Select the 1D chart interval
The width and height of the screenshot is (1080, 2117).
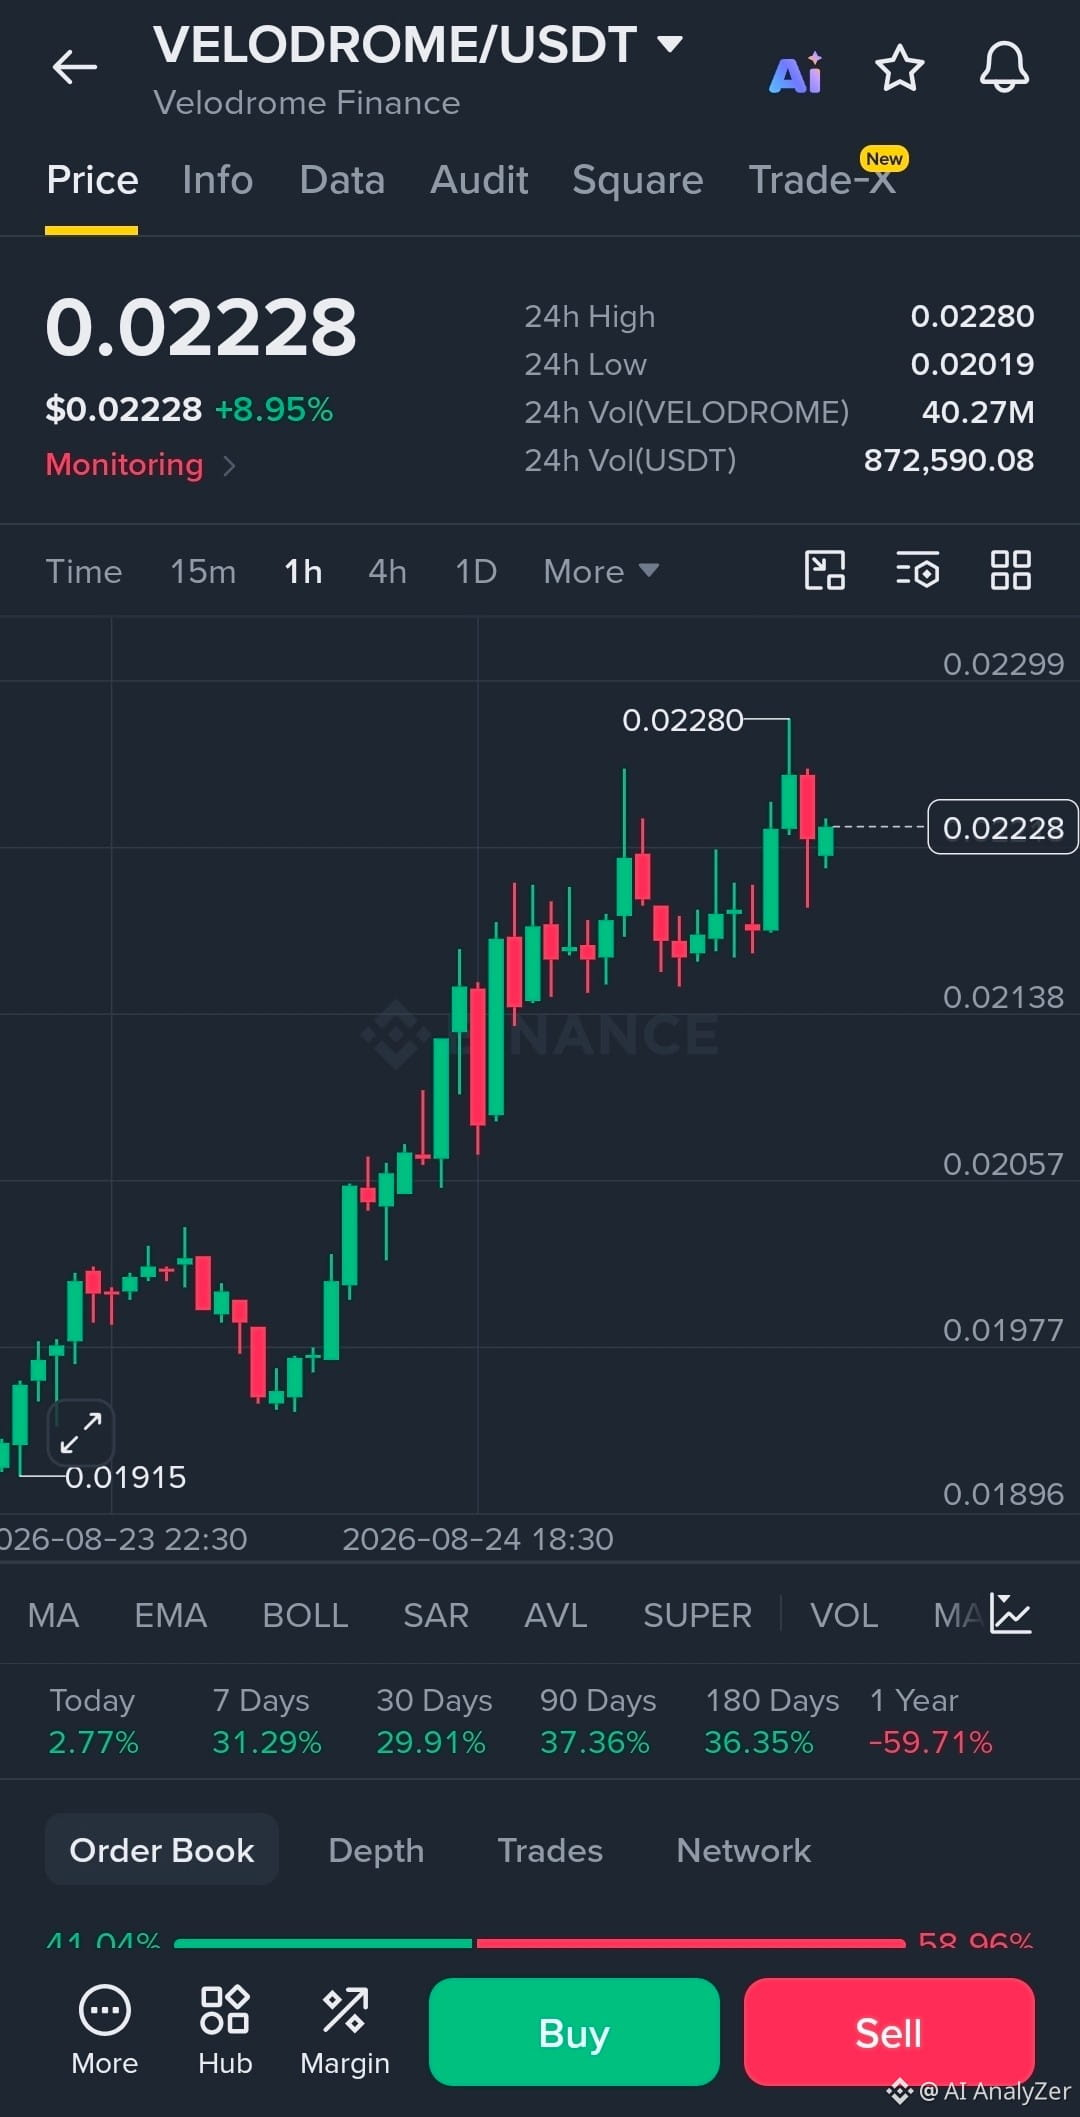[476, 571]
